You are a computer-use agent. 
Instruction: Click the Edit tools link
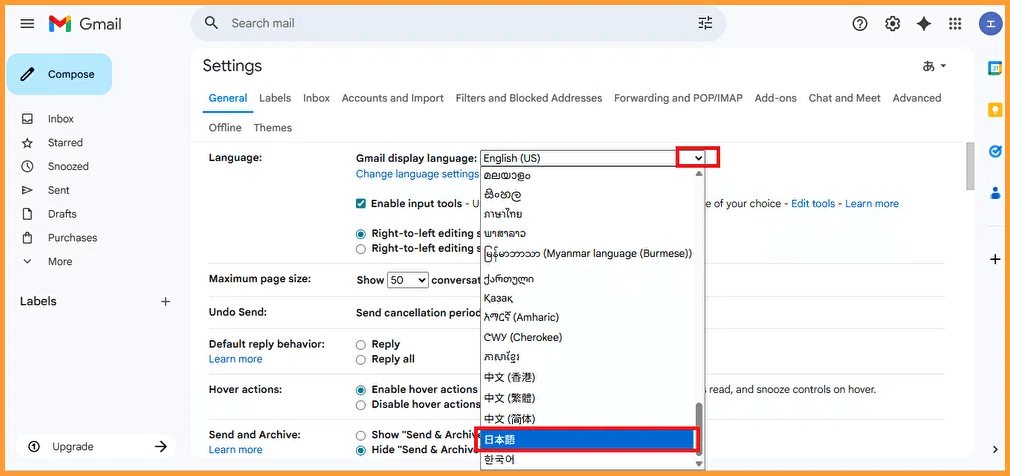click(x=813, y=204)
